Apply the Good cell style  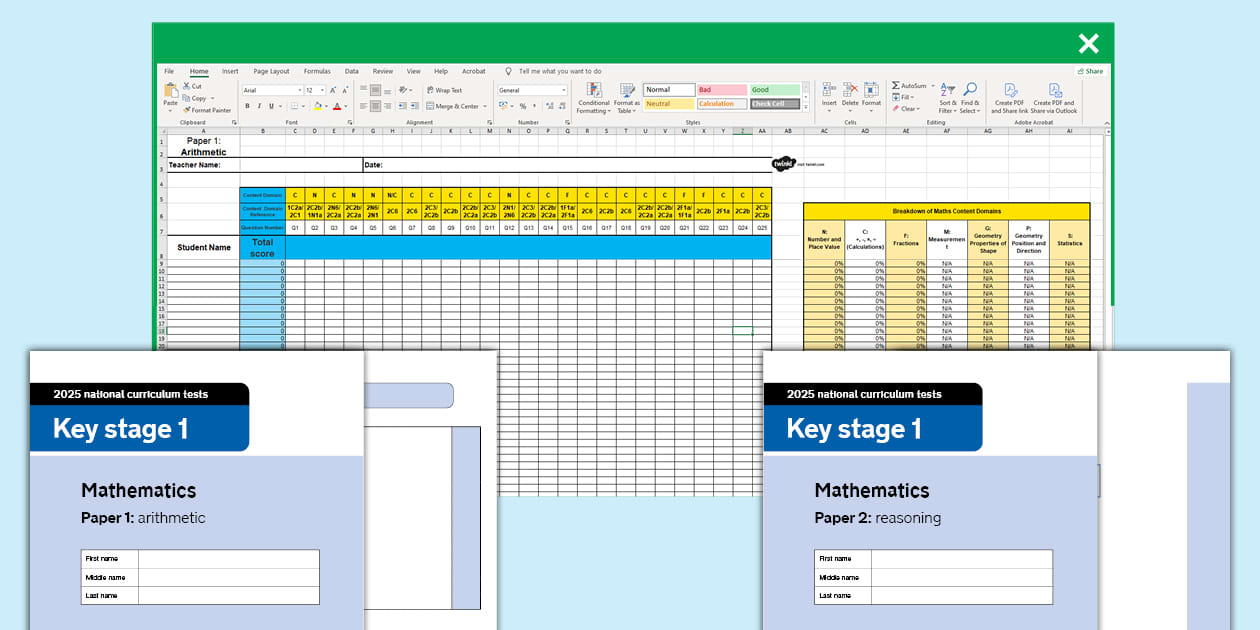click(773, 89)
